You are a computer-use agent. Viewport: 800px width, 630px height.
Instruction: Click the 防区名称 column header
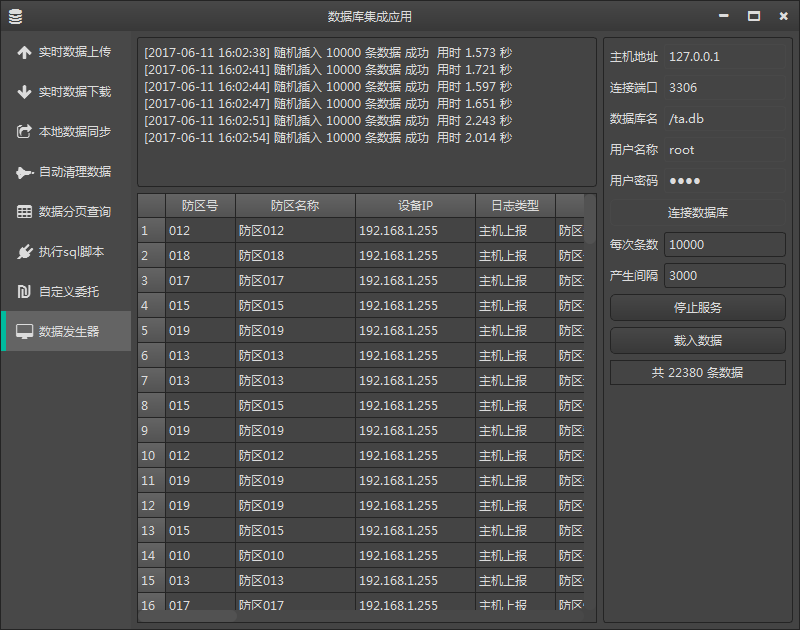pos(295,206)
